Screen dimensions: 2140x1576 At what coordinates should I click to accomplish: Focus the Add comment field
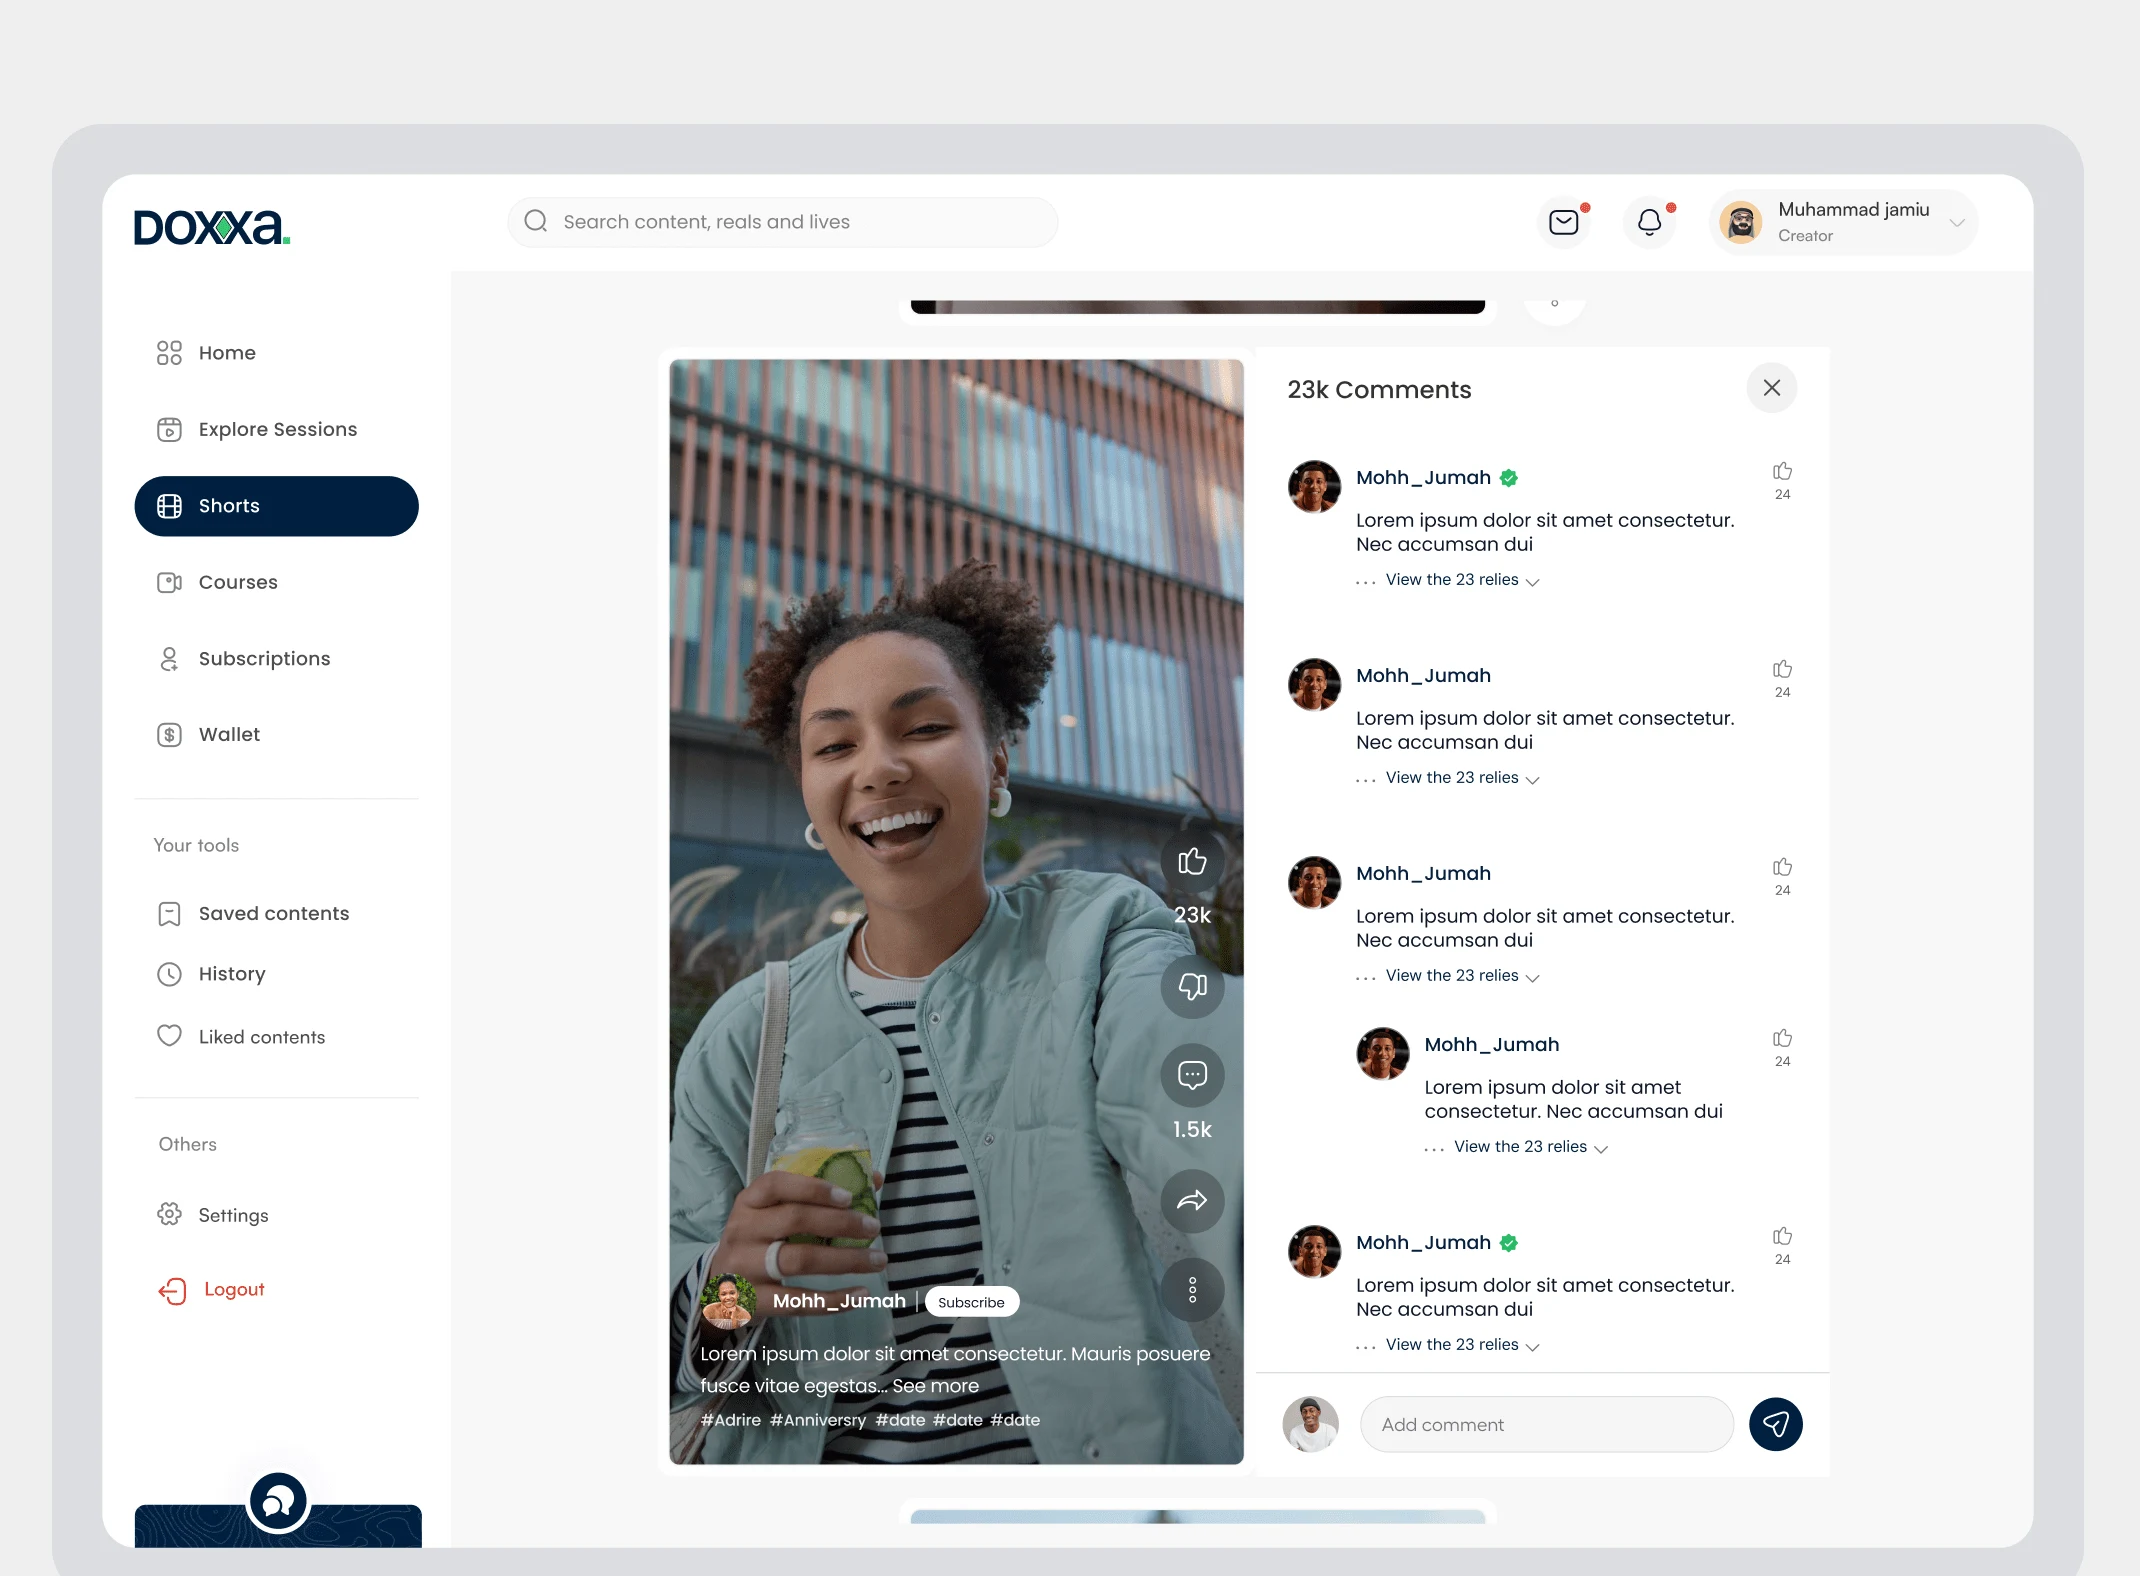coord(1546,1424)
